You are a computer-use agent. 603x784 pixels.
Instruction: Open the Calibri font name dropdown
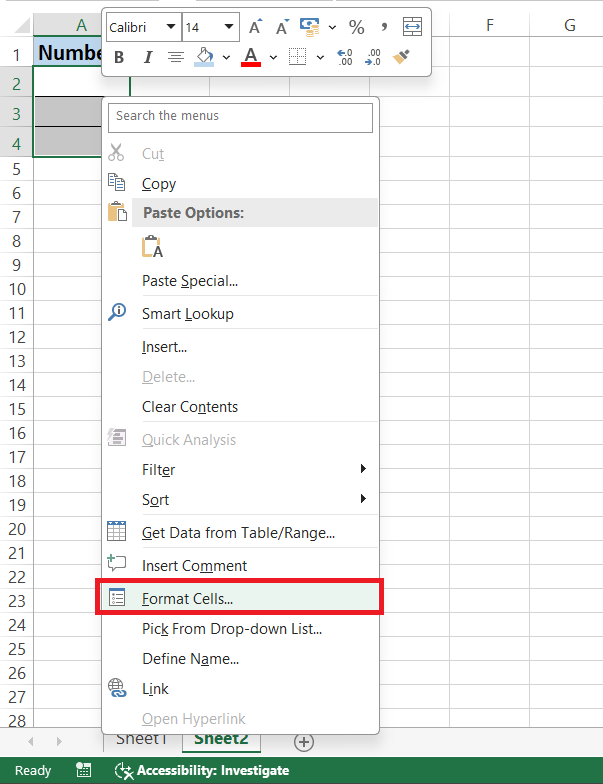tap(171, 26)
